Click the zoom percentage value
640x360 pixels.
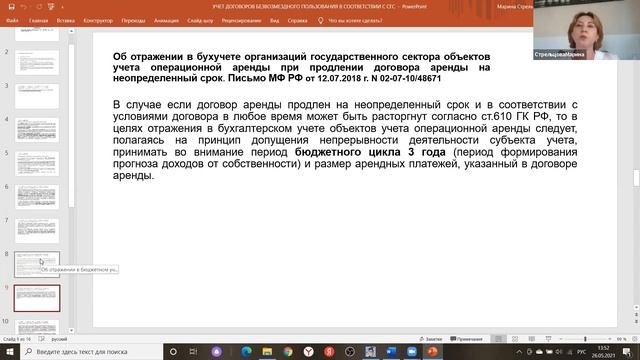tap(621, 339)
